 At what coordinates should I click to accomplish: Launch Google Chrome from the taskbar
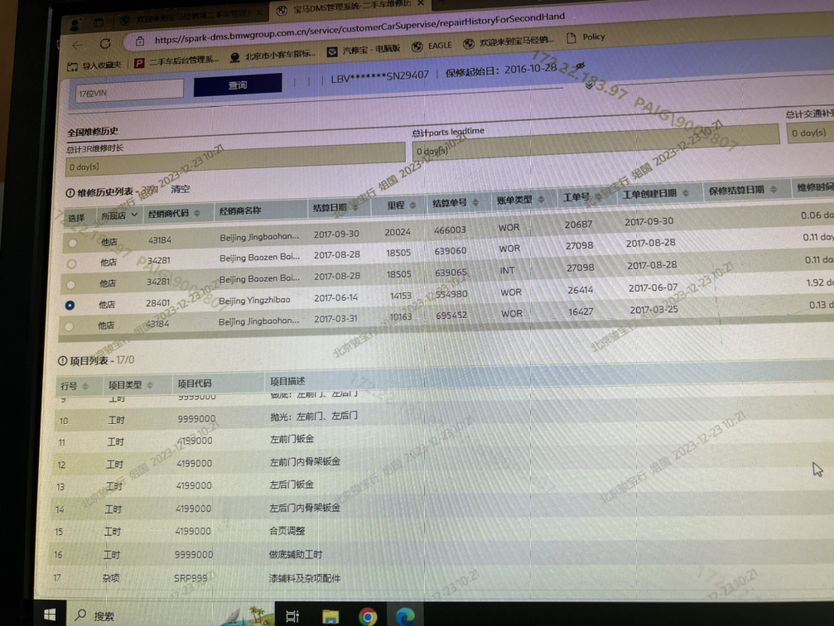[x=368, y=617]
